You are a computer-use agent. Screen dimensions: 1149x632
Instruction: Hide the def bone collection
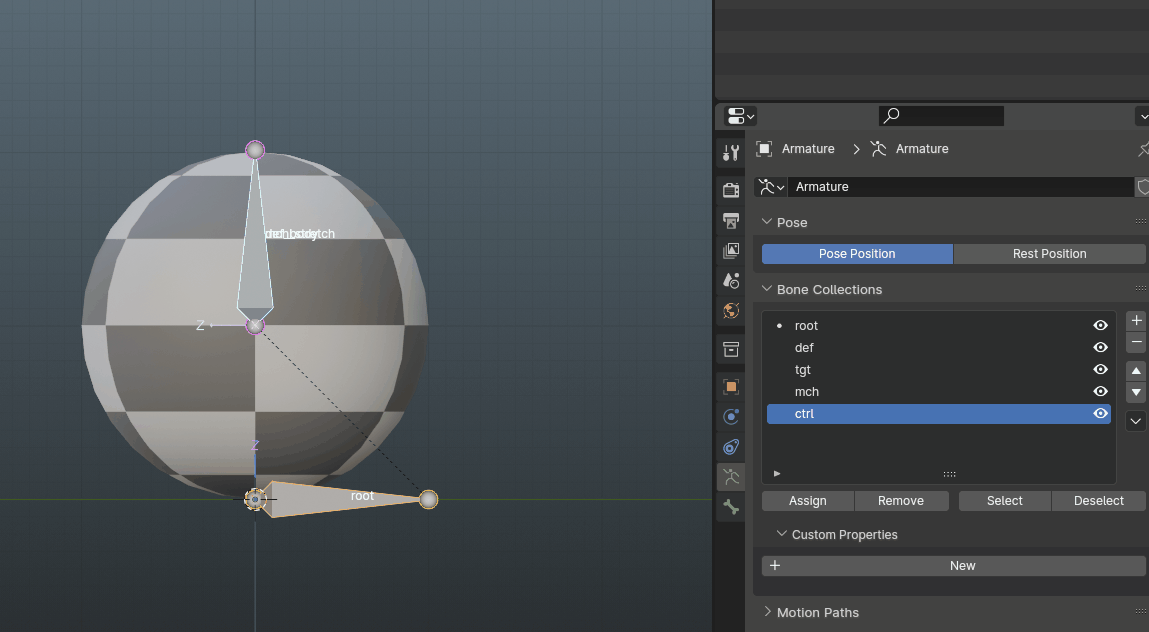click(x=1099, y=347)
